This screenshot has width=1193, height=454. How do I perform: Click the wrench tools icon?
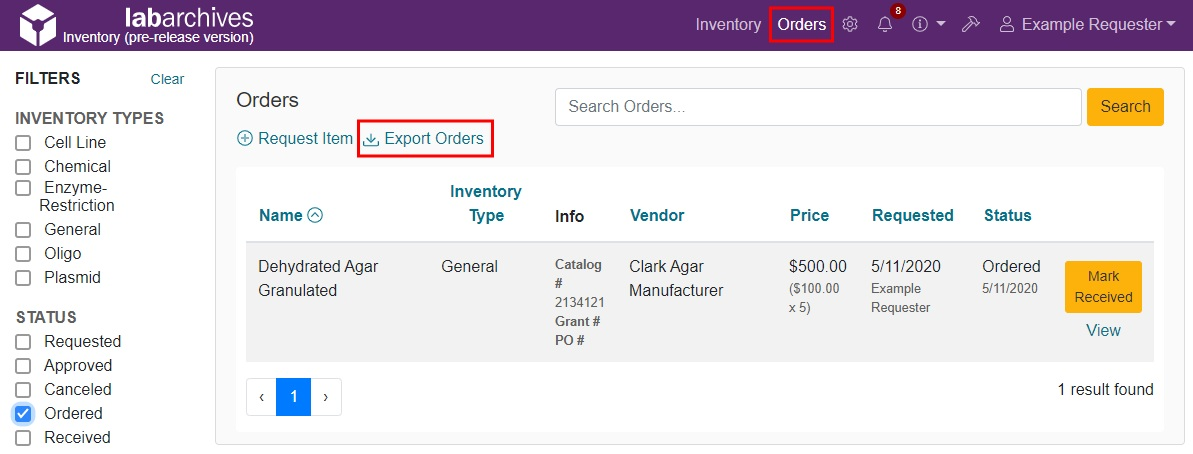point(969,25)
